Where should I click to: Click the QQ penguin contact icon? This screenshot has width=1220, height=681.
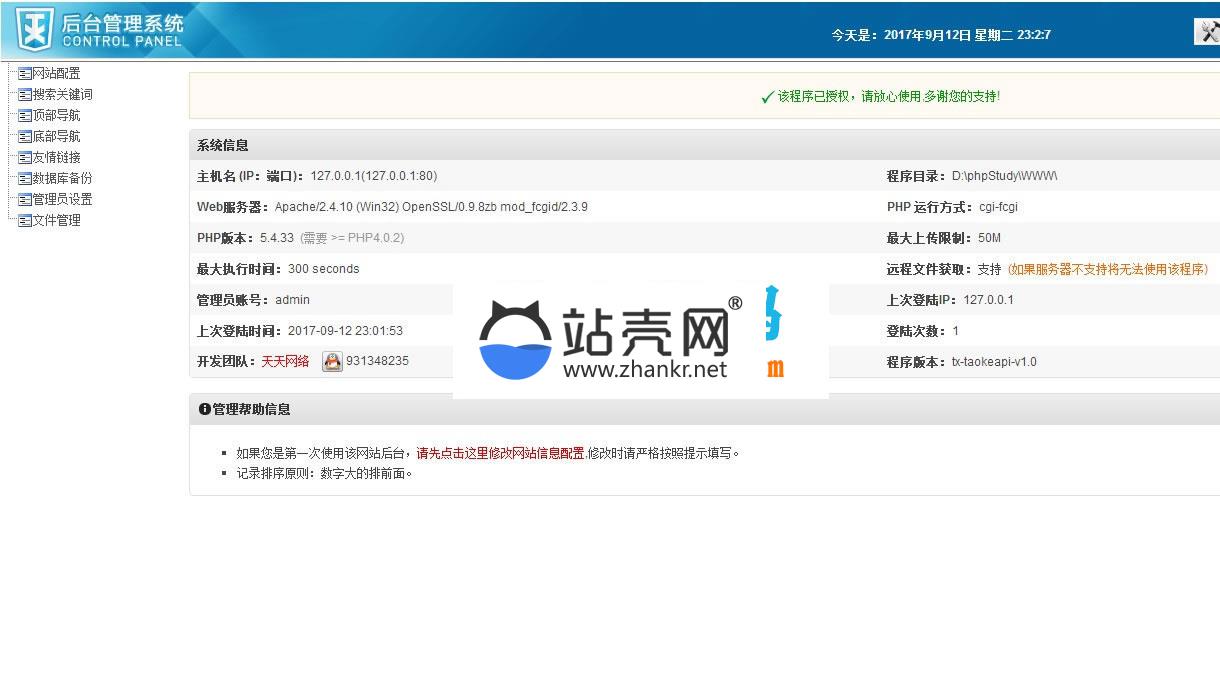[x=332, y=362]
